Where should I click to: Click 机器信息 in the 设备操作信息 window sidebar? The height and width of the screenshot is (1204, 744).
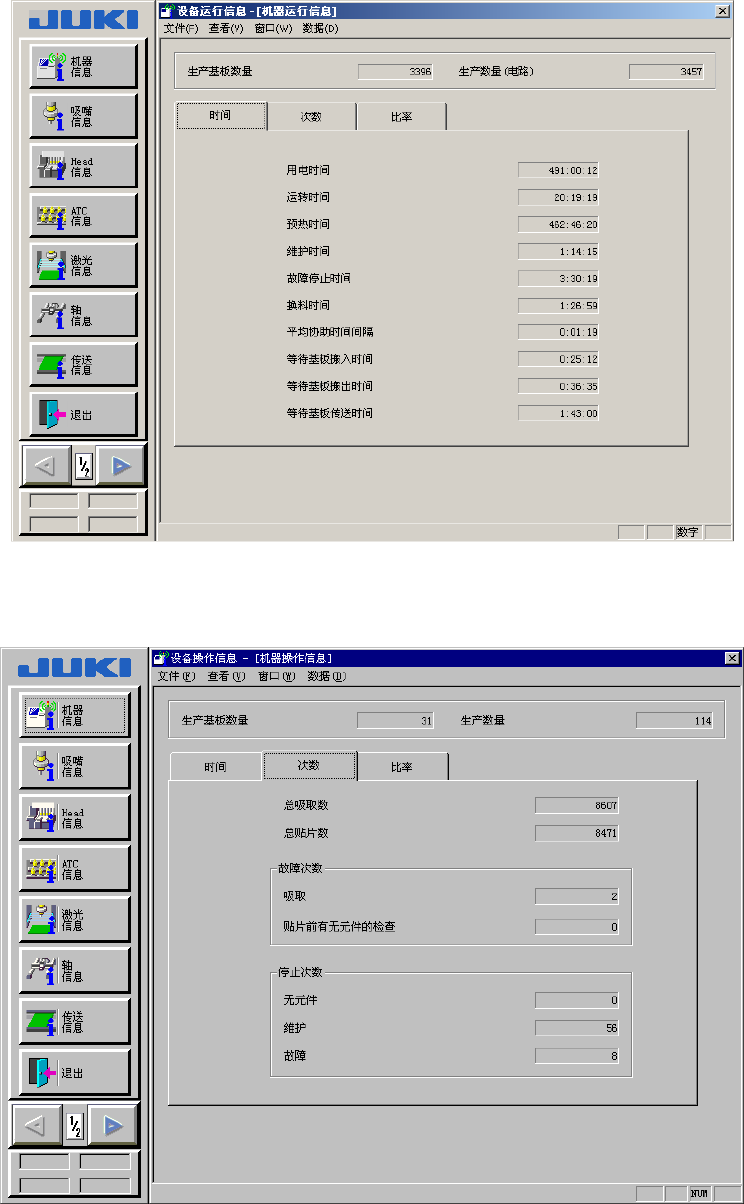click(x=76, y=715)
